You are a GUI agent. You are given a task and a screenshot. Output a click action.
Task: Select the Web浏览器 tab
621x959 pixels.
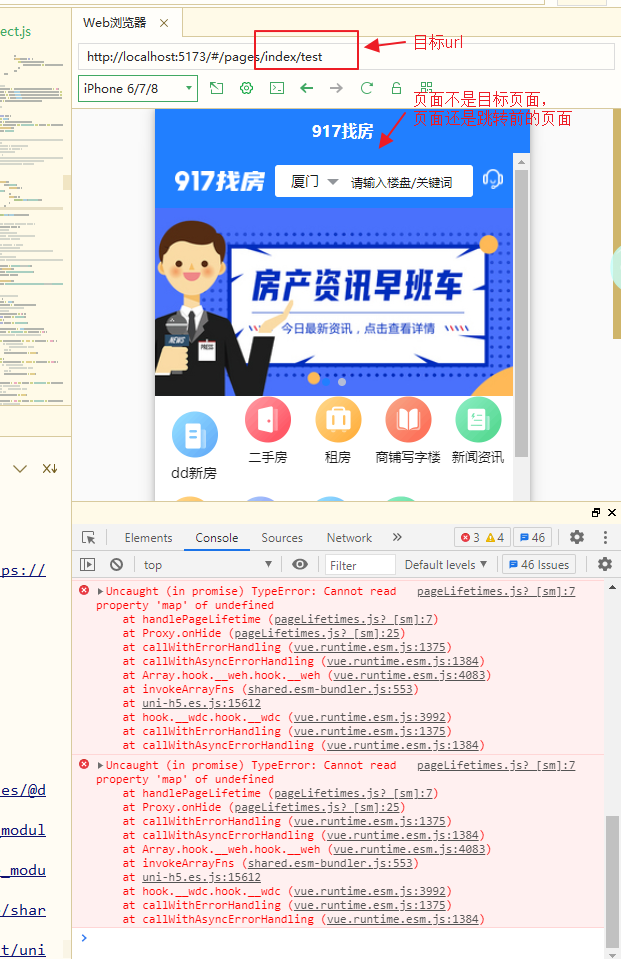click(x=115, y=23)
